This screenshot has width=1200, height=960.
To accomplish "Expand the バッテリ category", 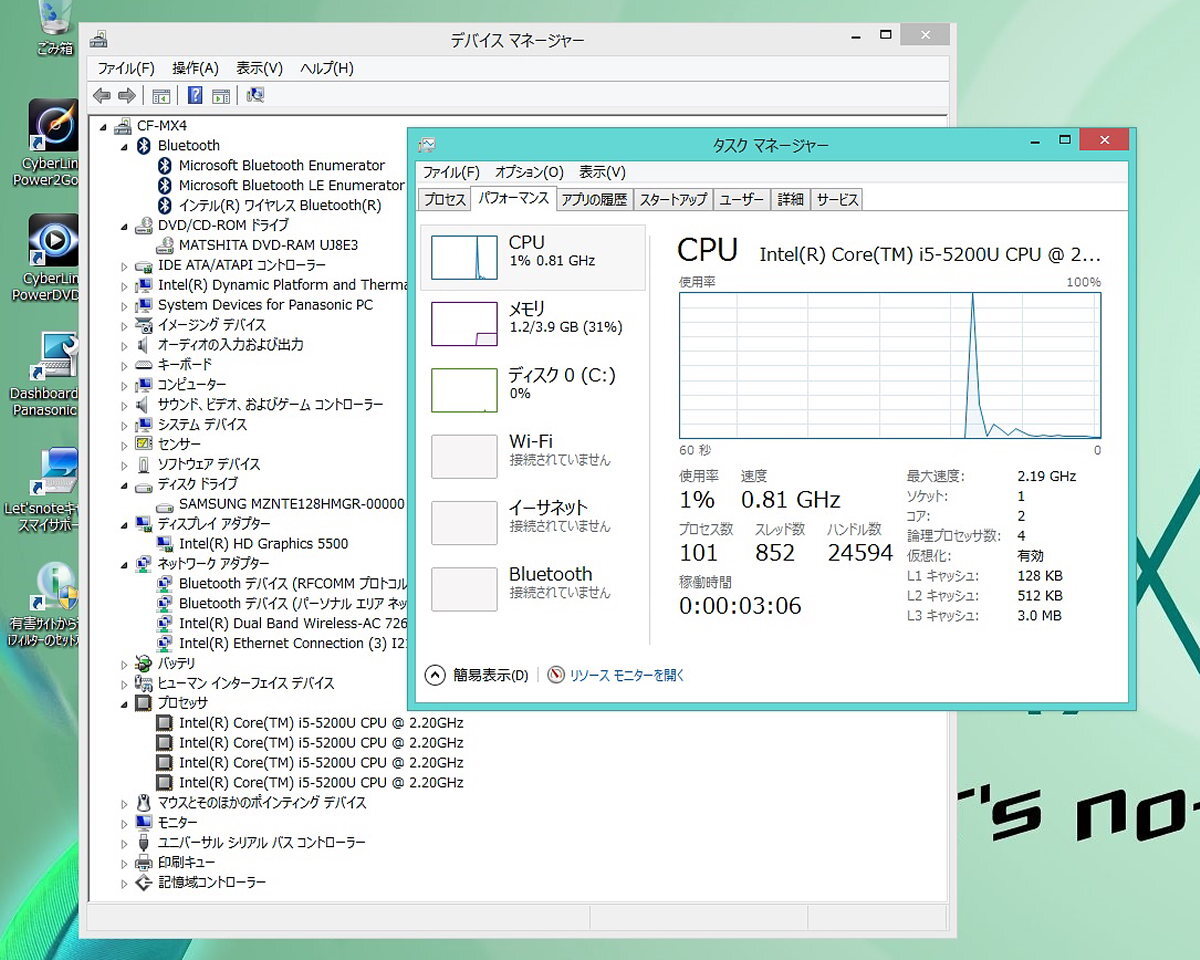I will [125, 664].
